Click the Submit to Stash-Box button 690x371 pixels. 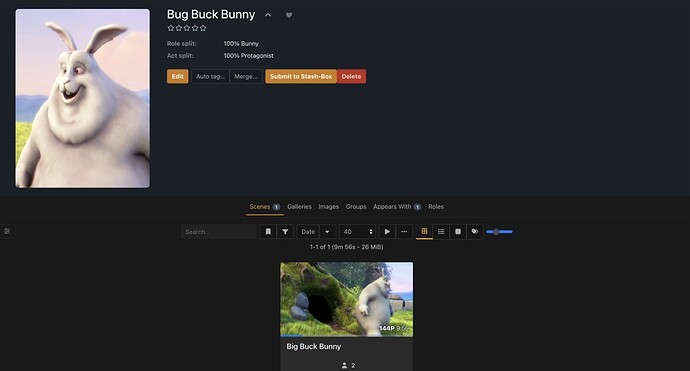pyautogui.click(x=301, y=76)
